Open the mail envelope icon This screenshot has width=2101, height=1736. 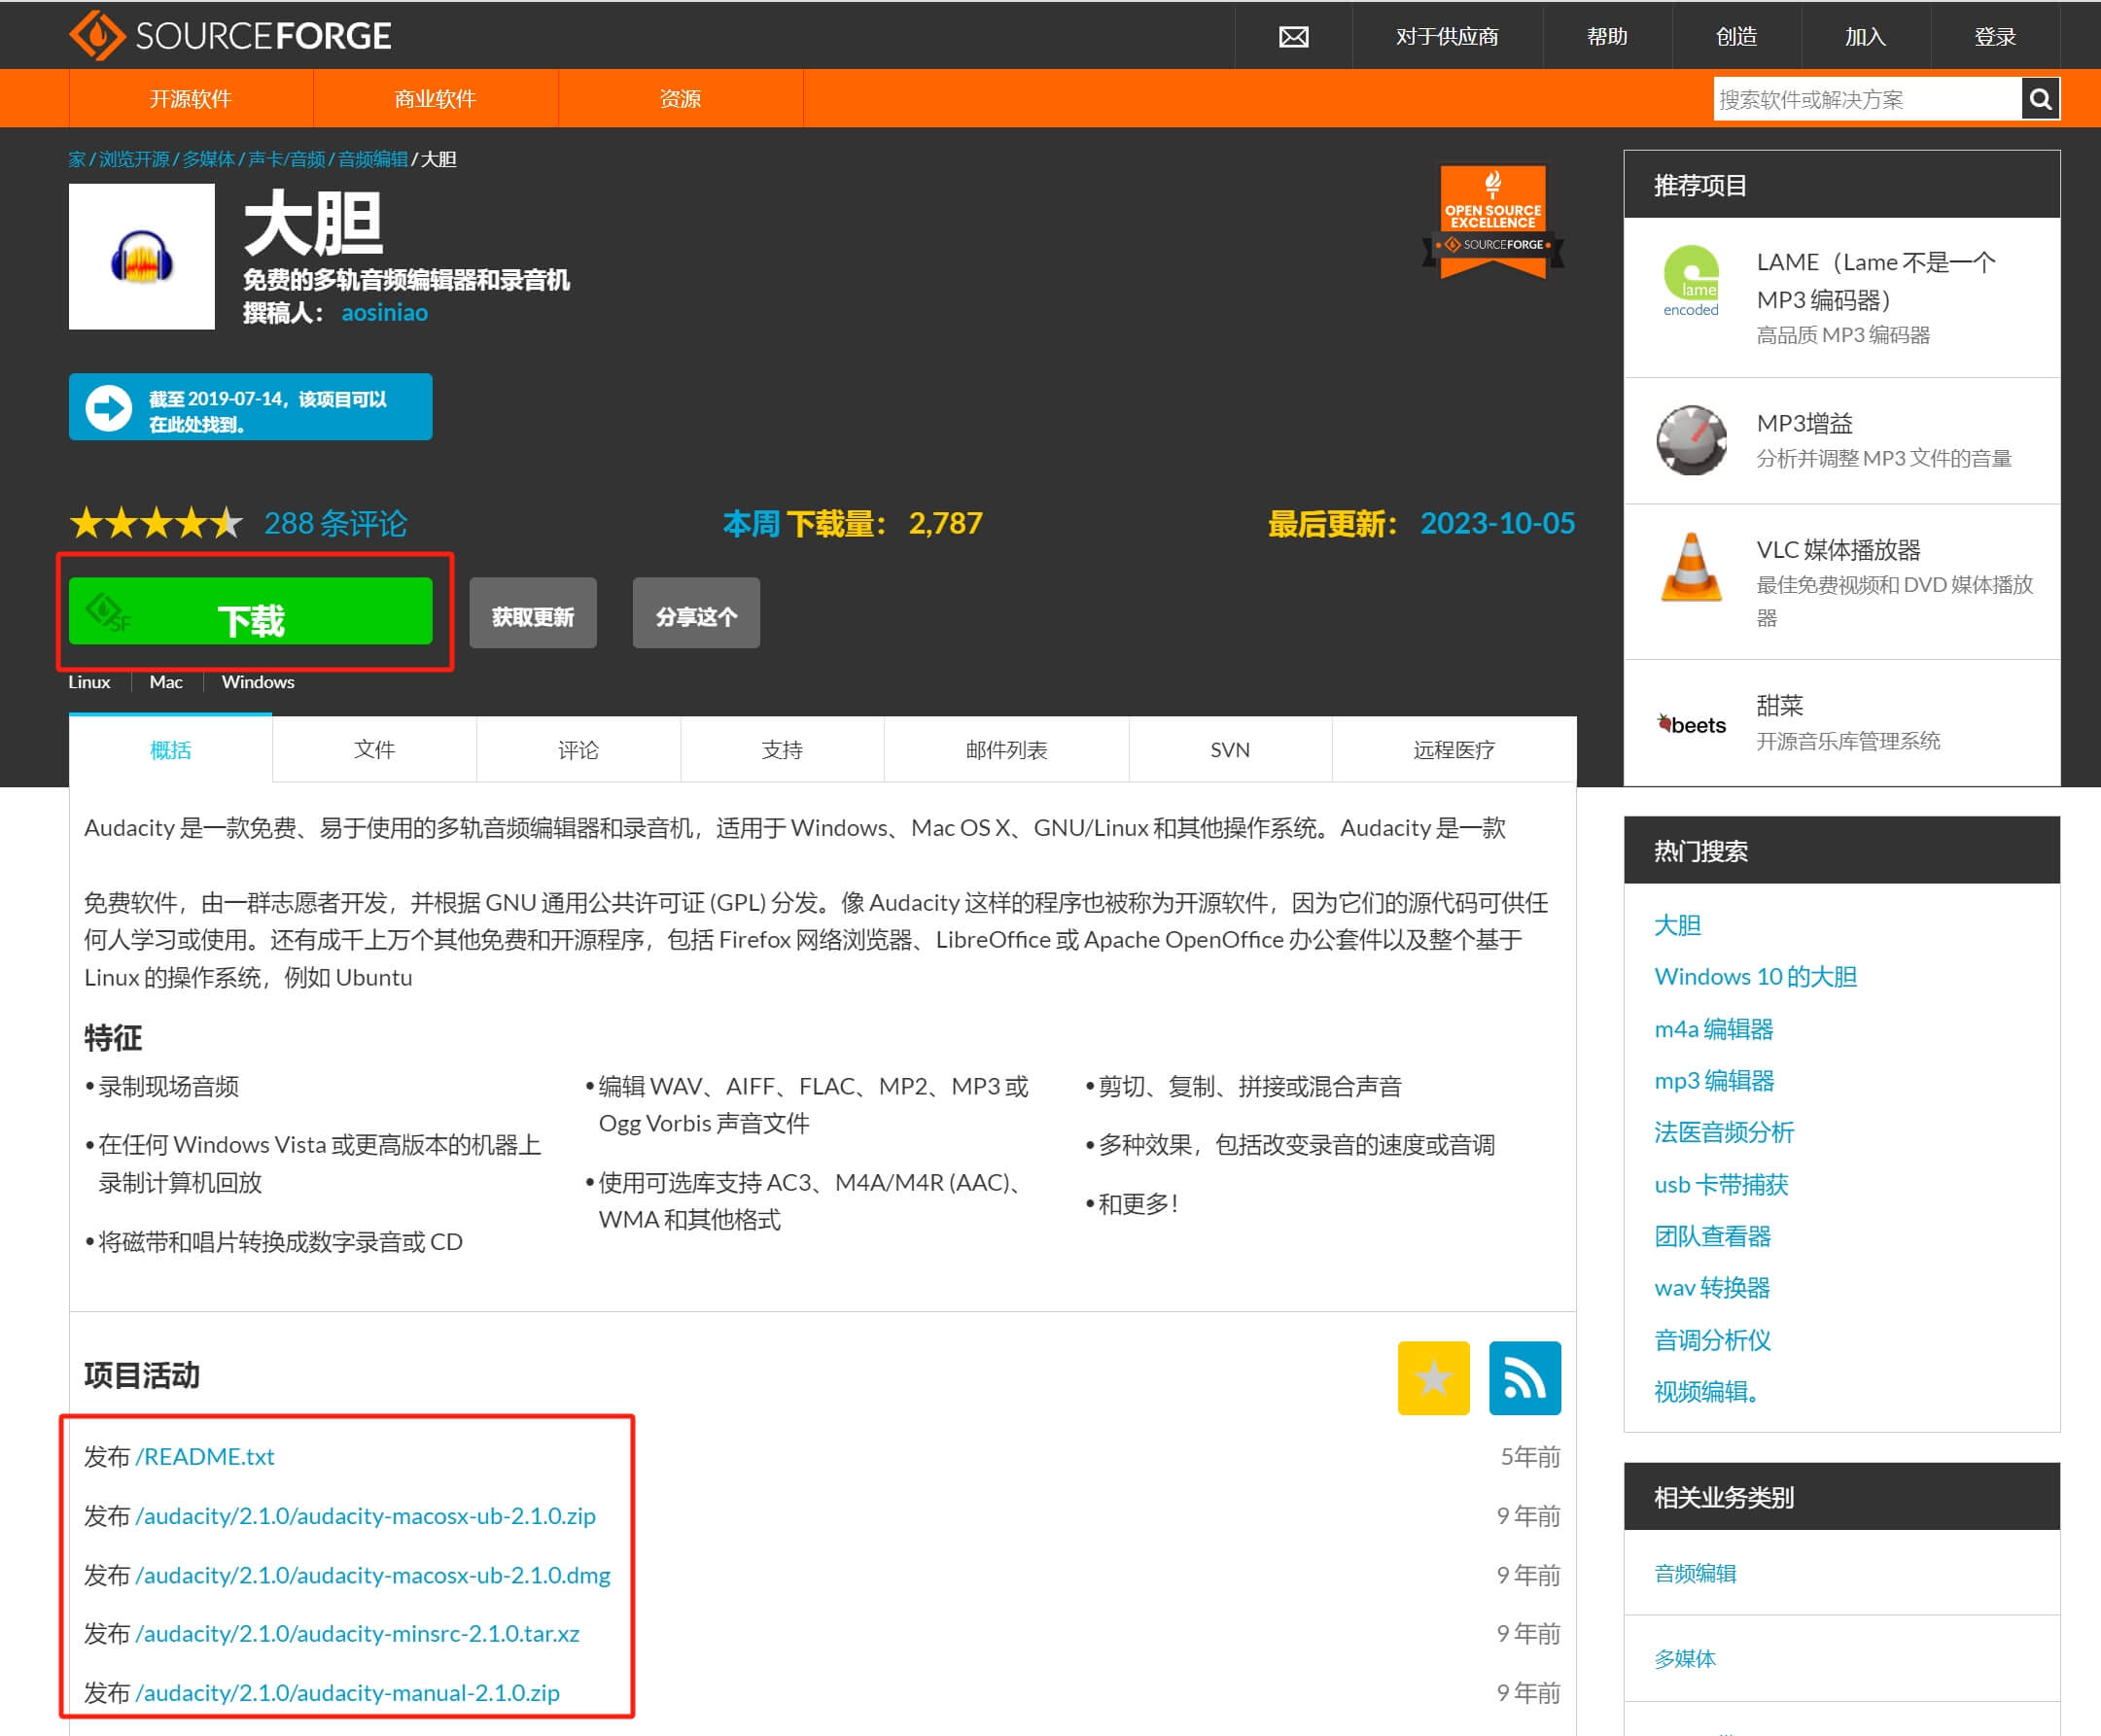pos(1293,37)
